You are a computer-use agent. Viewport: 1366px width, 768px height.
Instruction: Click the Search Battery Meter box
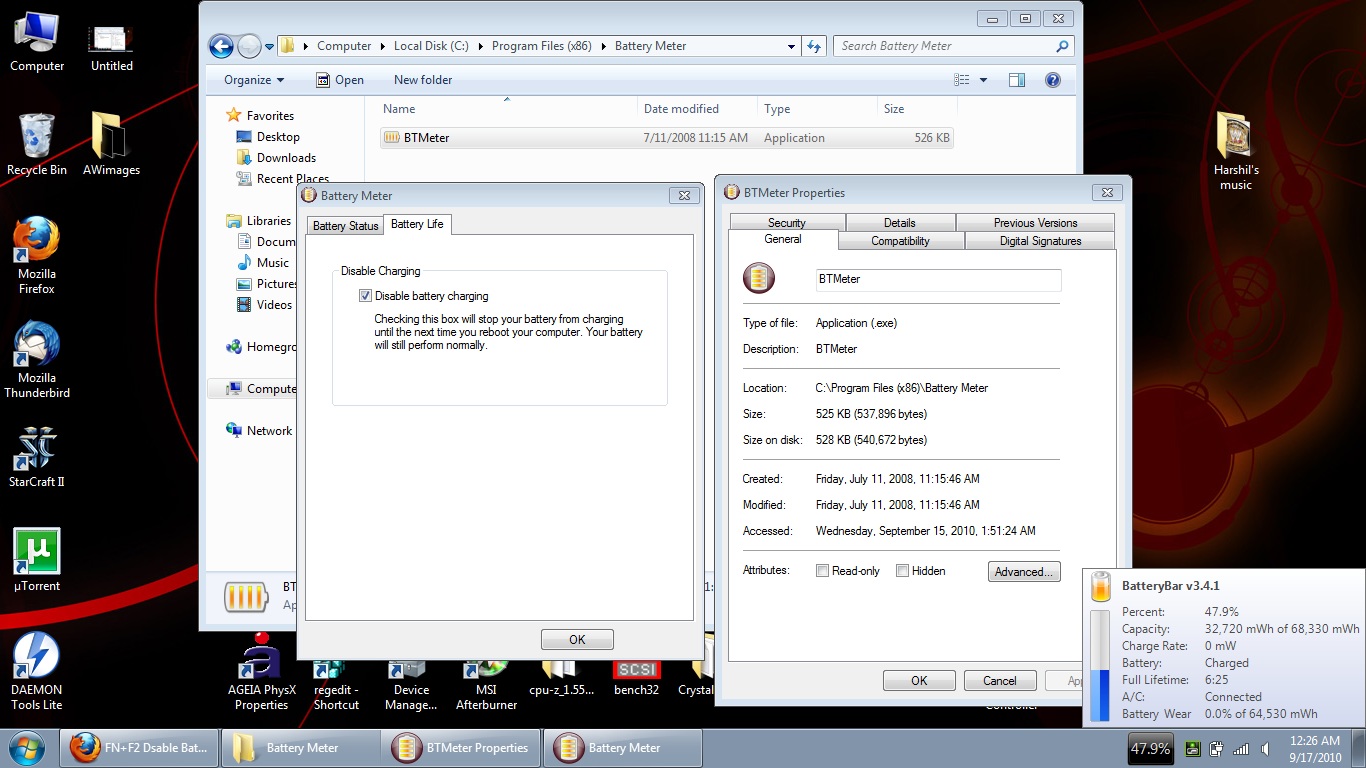click(x=955, y=46)
